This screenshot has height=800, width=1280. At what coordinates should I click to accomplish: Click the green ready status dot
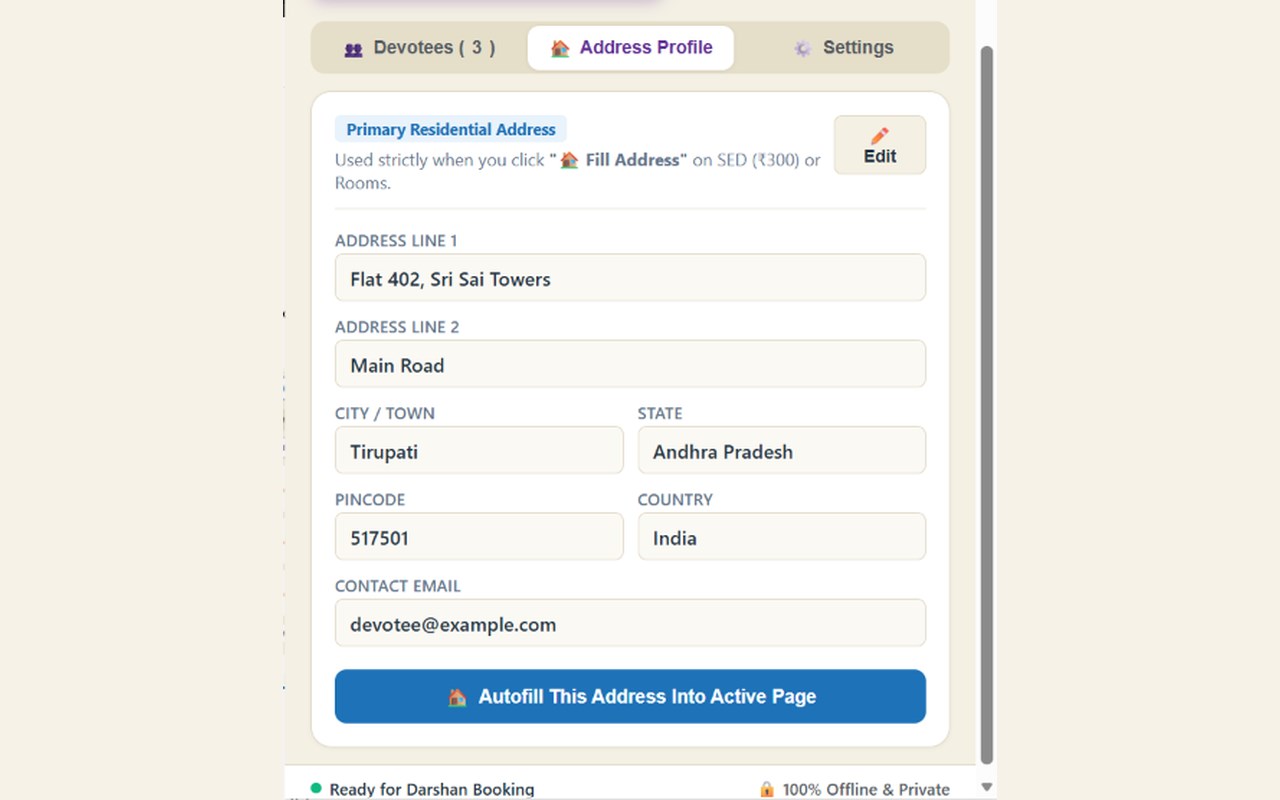[316, 788]
